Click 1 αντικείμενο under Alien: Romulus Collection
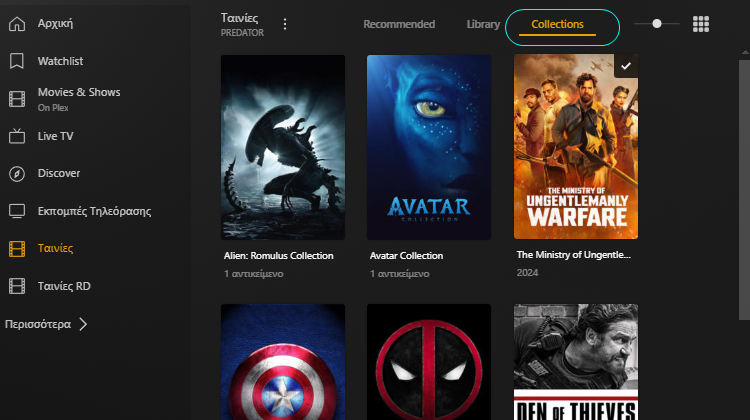 [254, 274]
